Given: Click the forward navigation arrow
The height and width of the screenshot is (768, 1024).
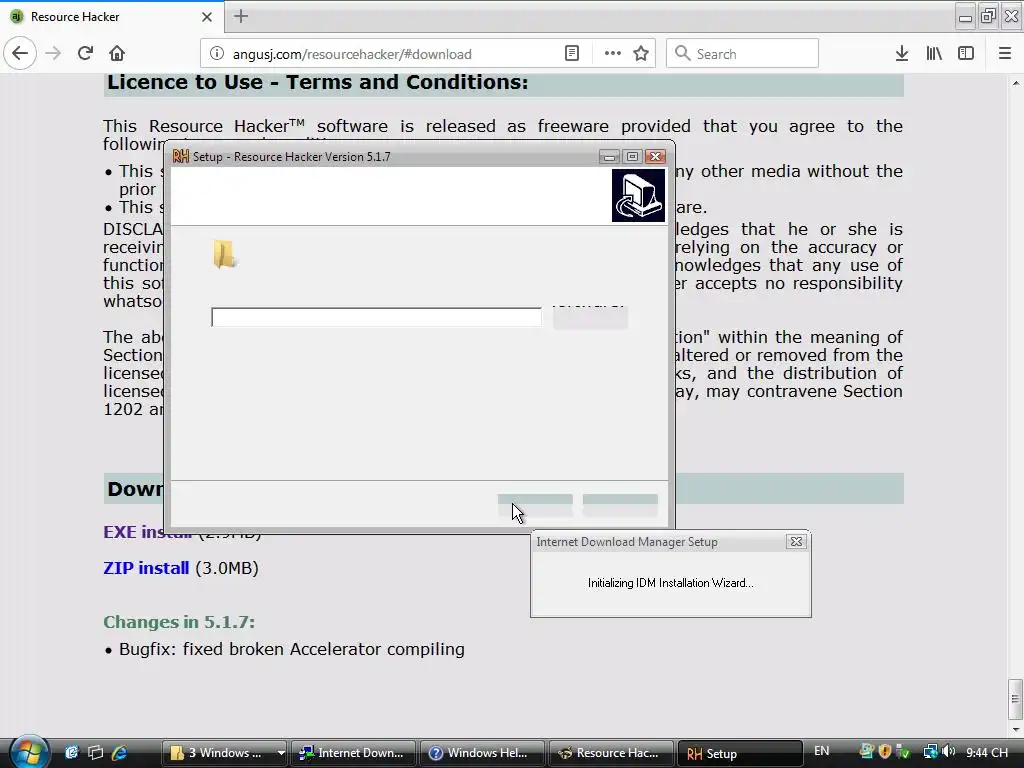Looking at the screenshot, I should tap(54, 54).
